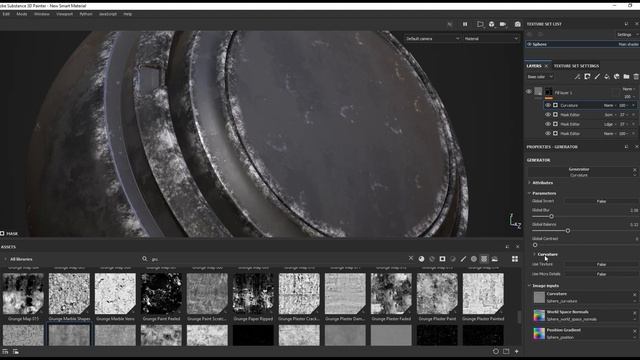Click the Filters icon in assets filter bar
640x360 pixels.
pyautogui.click(x=453, y=259)
